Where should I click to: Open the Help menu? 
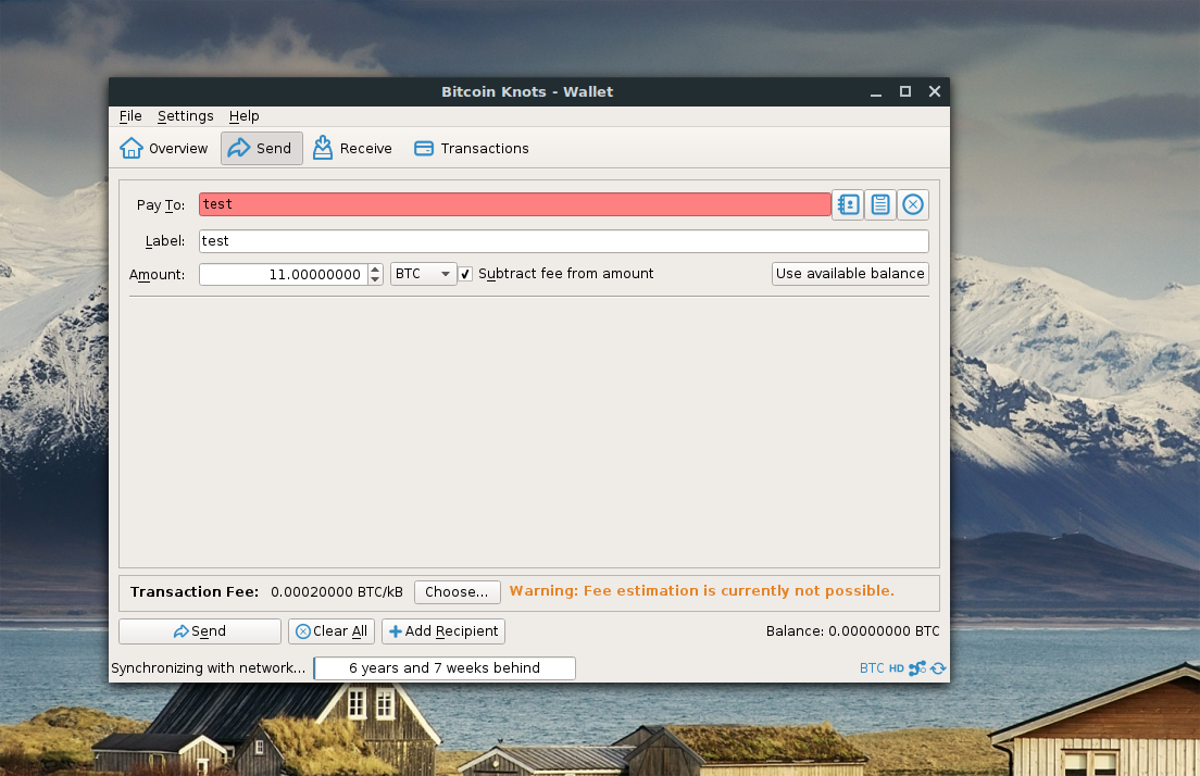[x=244, y=116]
